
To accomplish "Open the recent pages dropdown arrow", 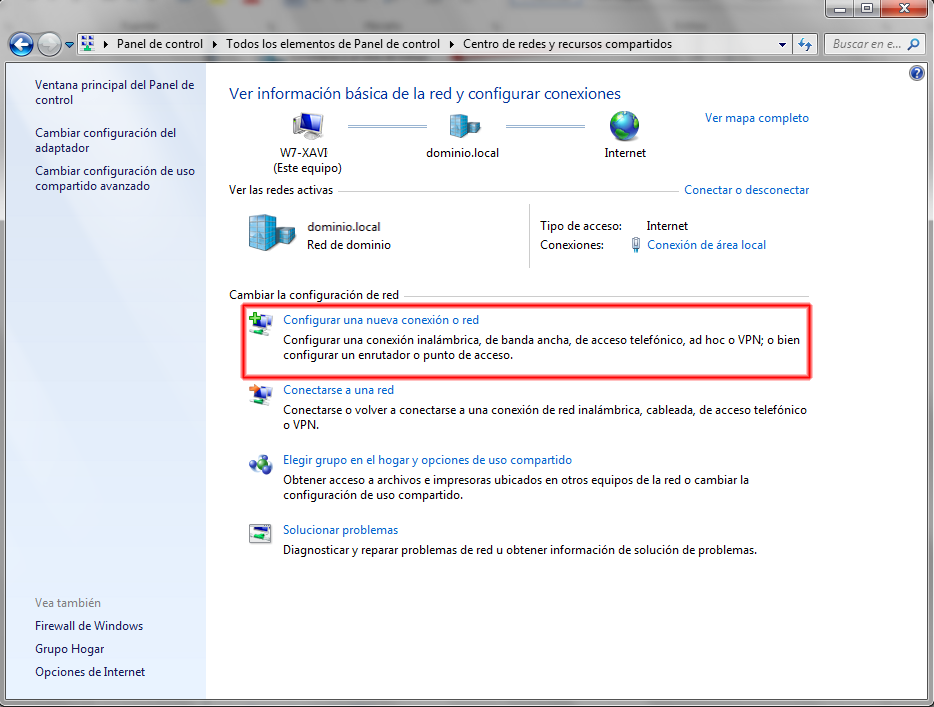I will click(x=69, y=45).
